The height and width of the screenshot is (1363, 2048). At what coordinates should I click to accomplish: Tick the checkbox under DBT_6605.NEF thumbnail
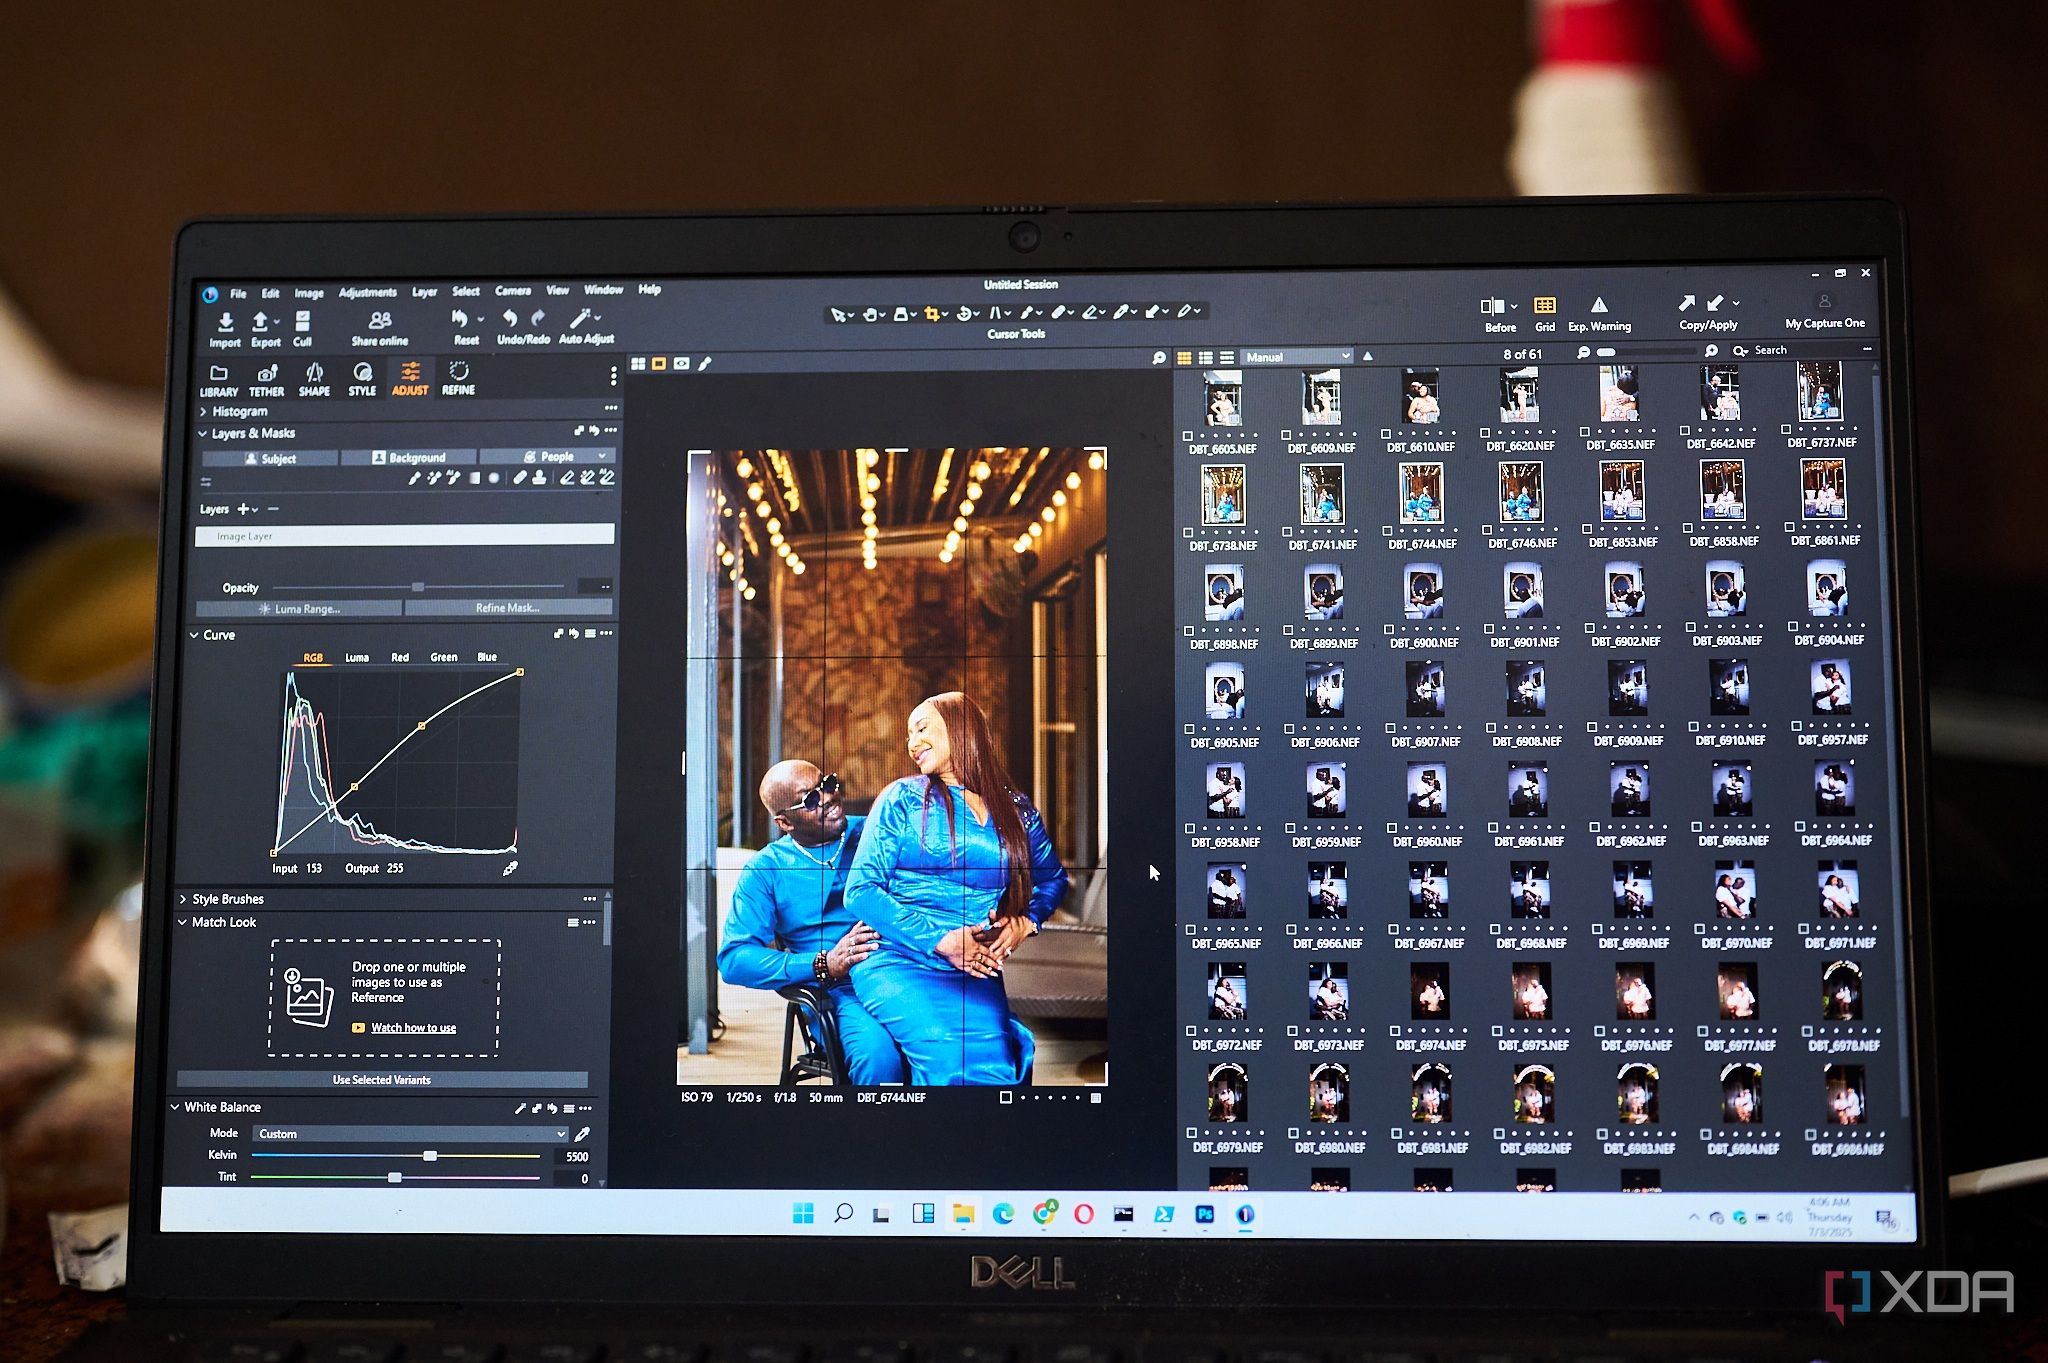click(1188, 436)
